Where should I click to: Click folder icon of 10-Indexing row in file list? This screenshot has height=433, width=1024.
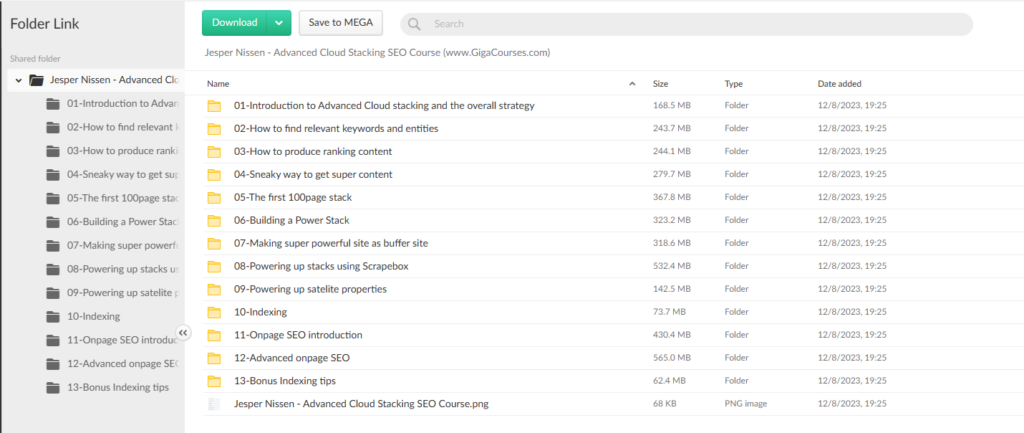214,312
